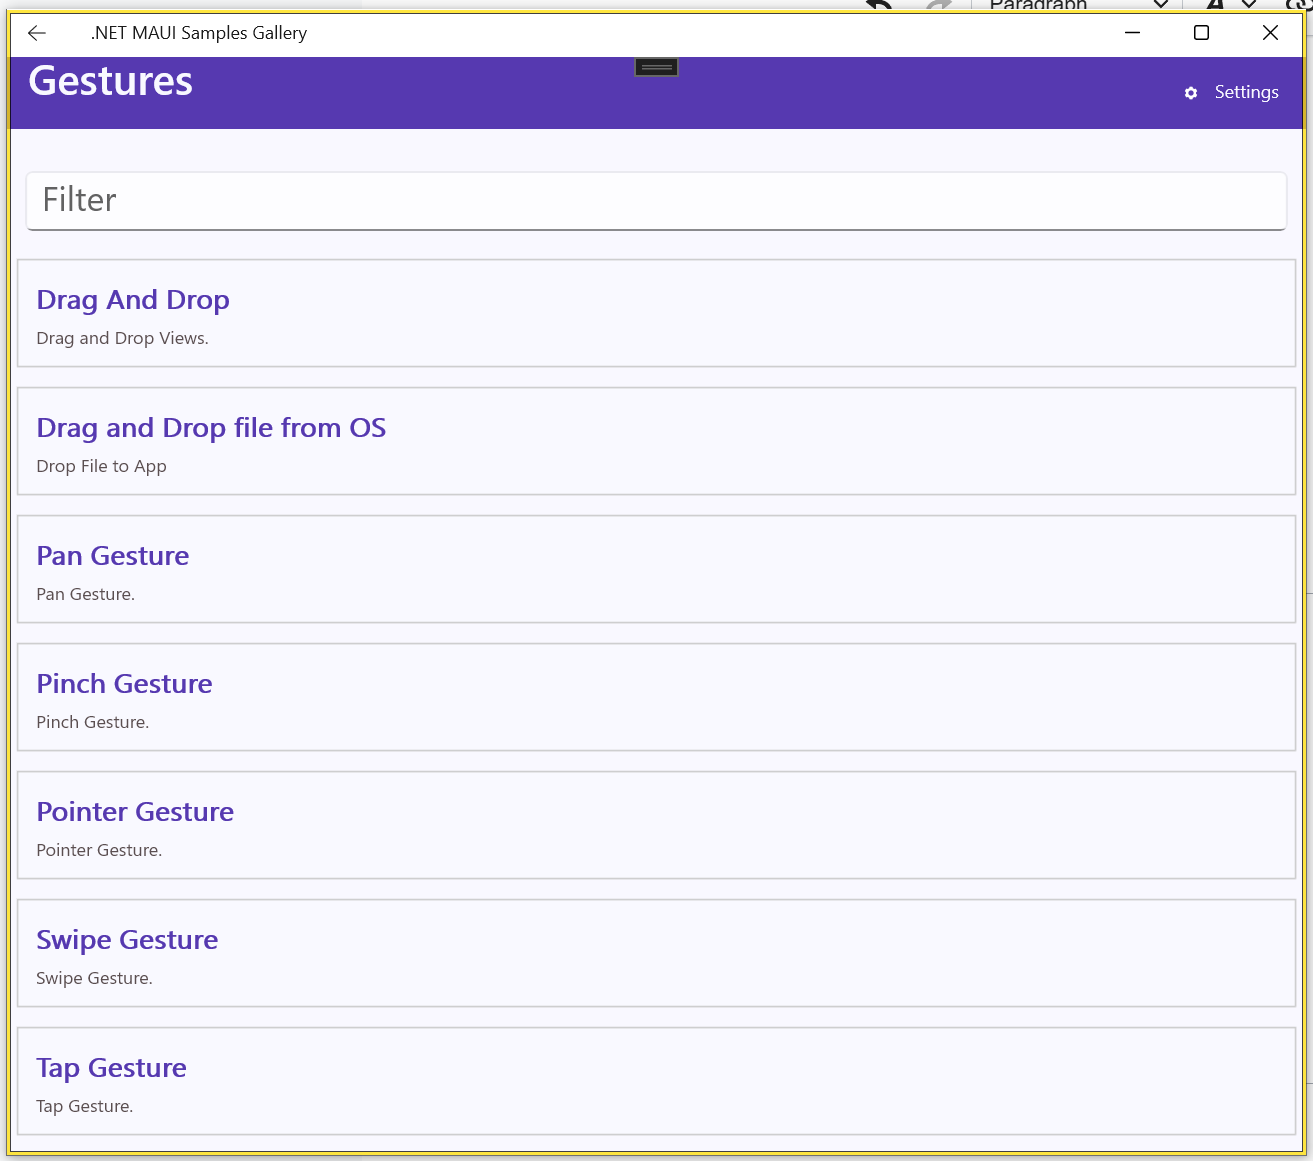Open the Drag And Drop sample
This screenshot has height=1161, width=1313.
[133, 300]
